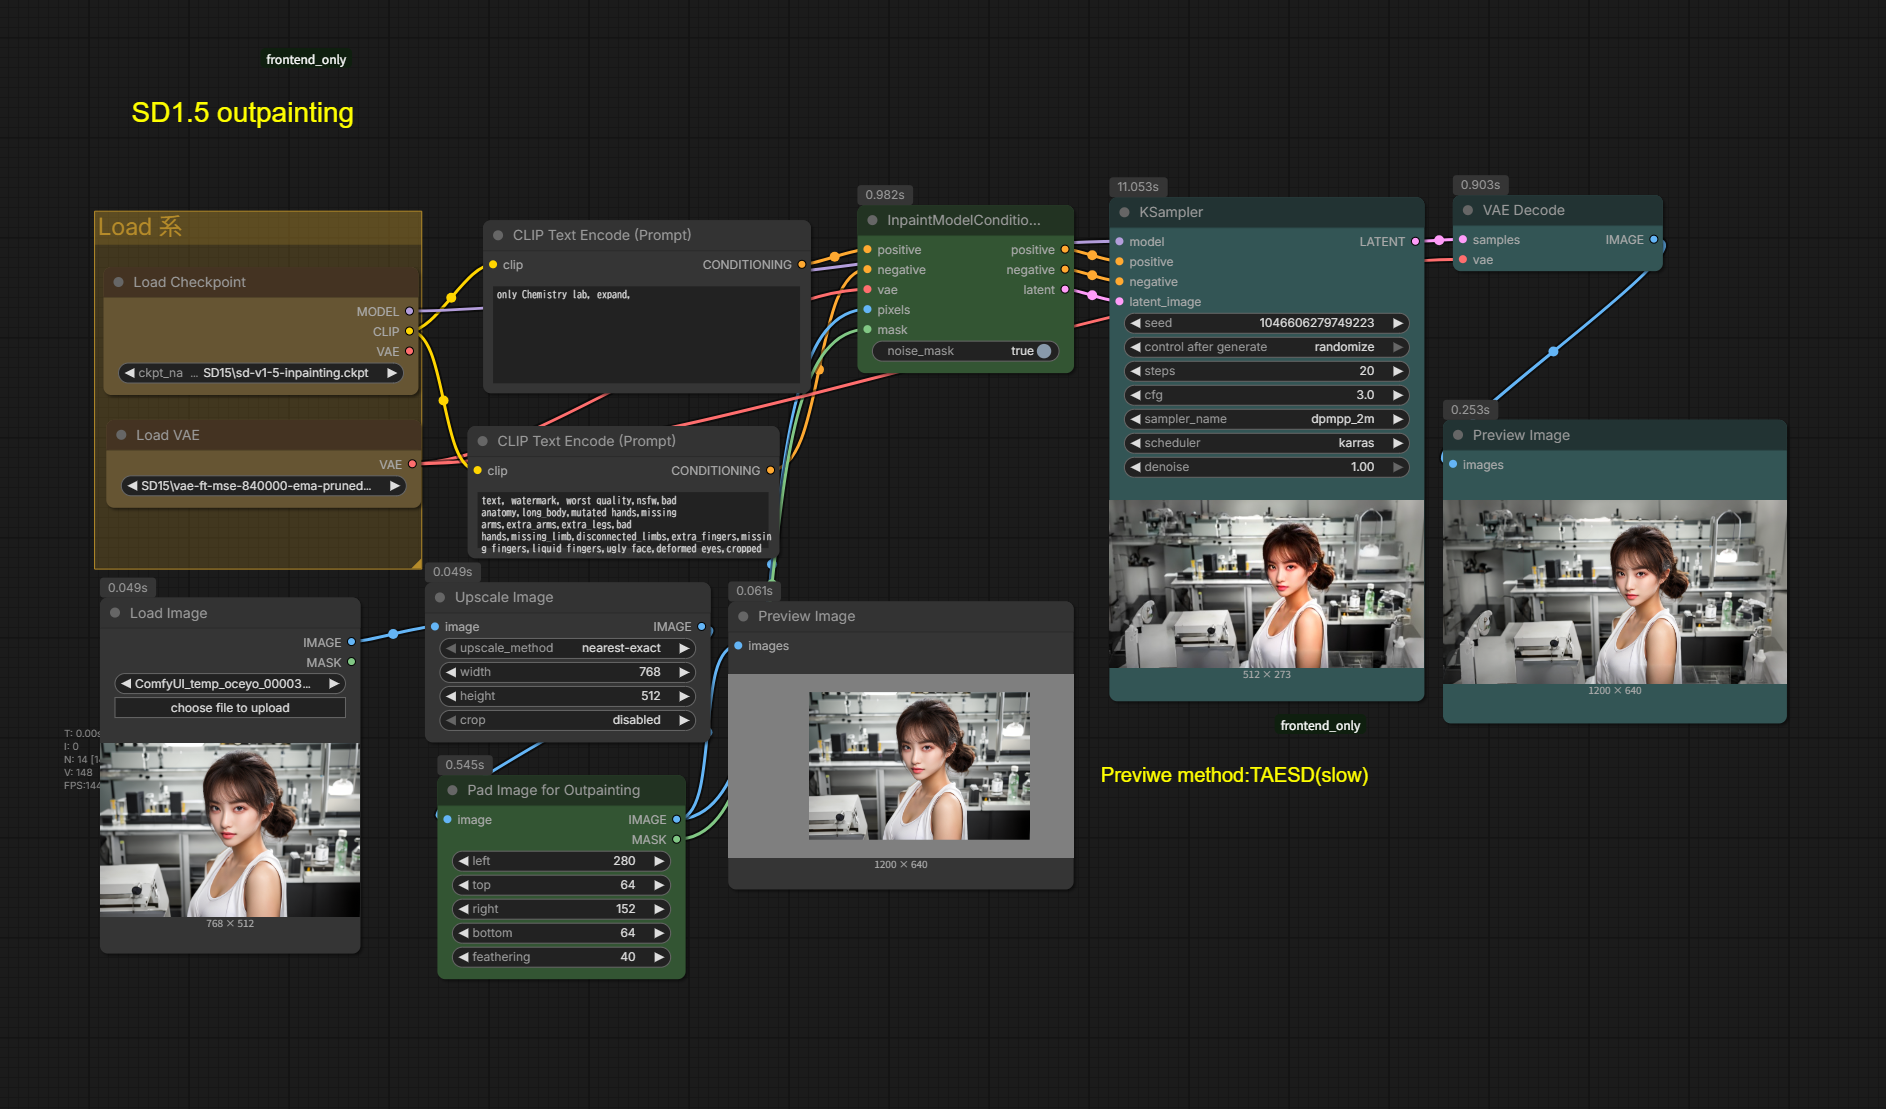Change the upscale_method nearest-exact selector
The height and width of the screenshot is (1109, 1886).
pos(567,648)
